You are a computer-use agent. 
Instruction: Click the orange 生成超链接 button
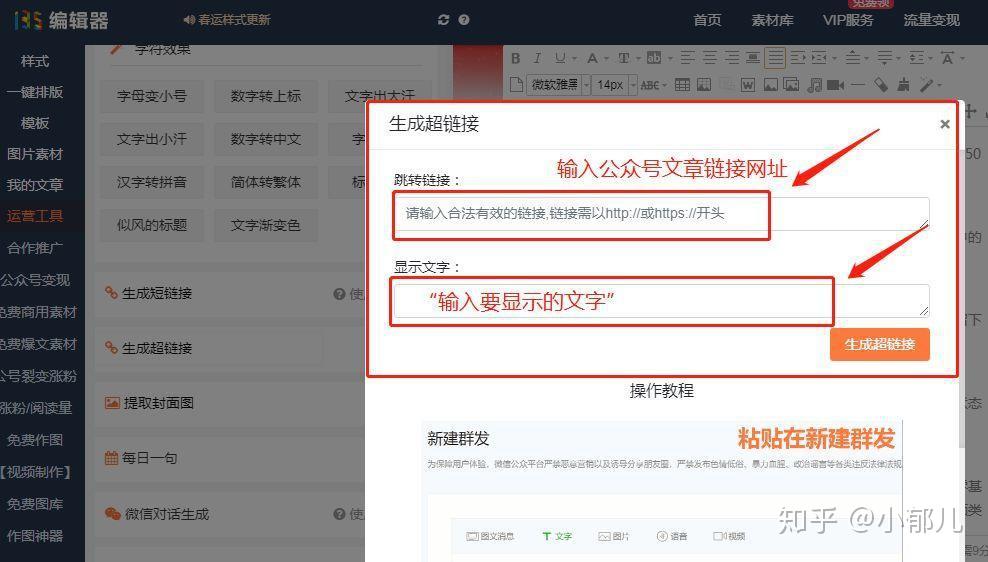point(880,345)
